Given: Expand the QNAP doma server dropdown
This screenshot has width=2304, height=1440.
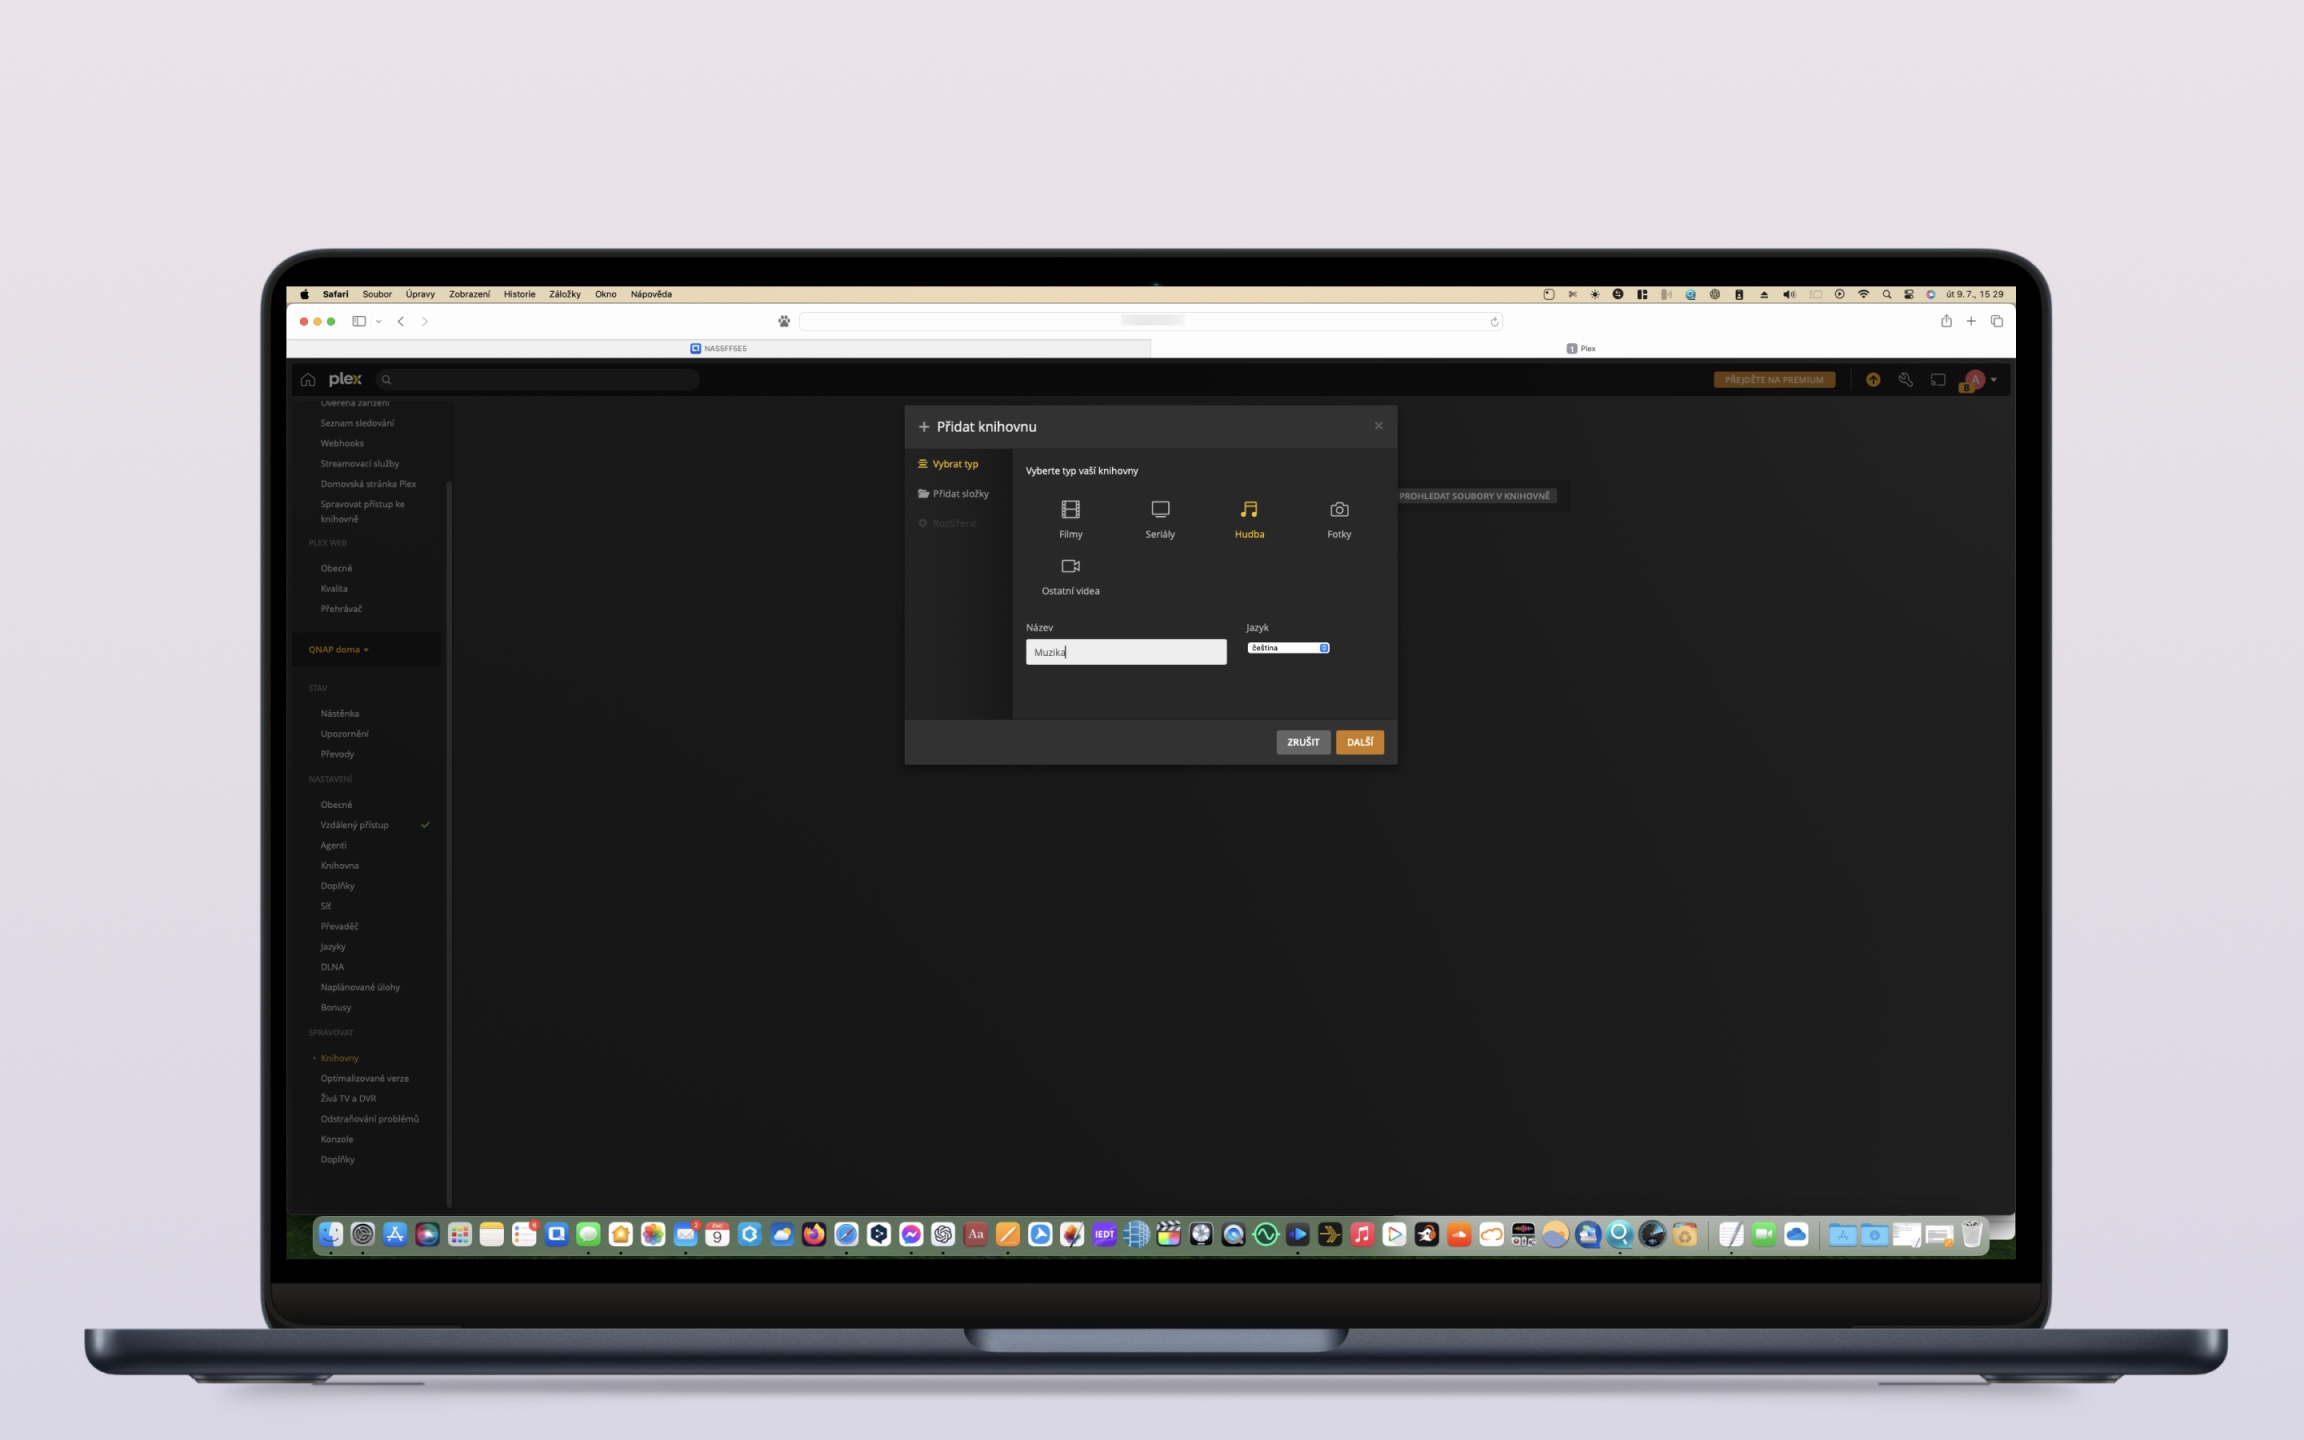Looking at the screenshot, I should 339,650.
